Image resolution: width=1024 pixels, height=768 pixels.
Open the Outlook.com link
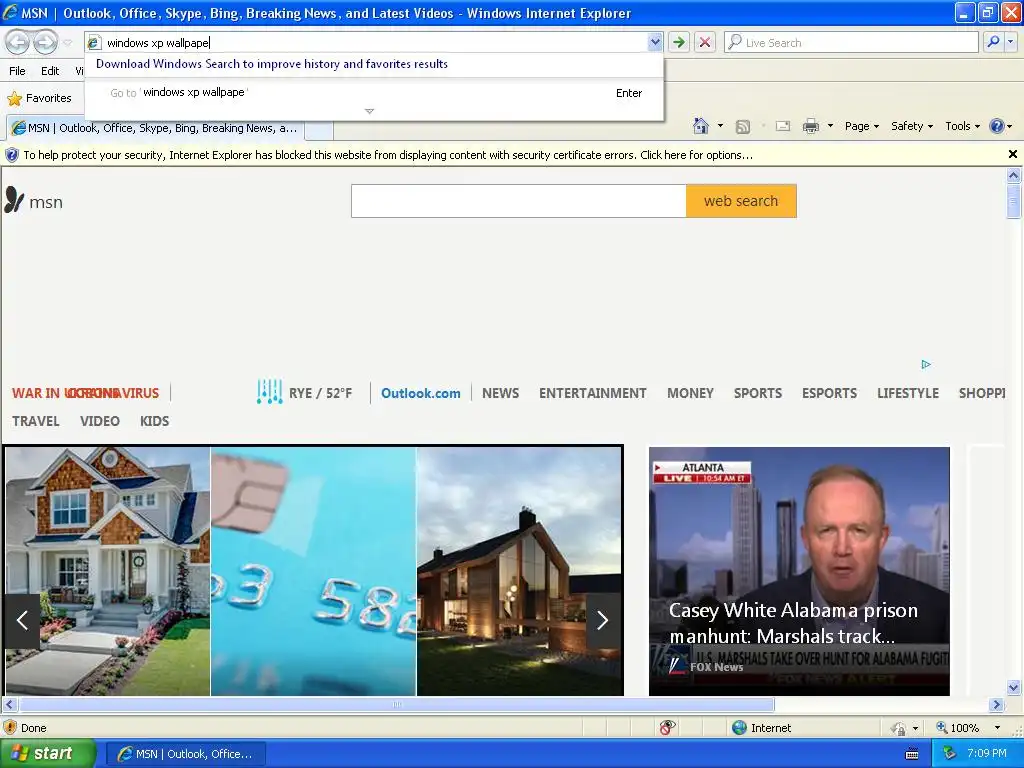point(421,393)
